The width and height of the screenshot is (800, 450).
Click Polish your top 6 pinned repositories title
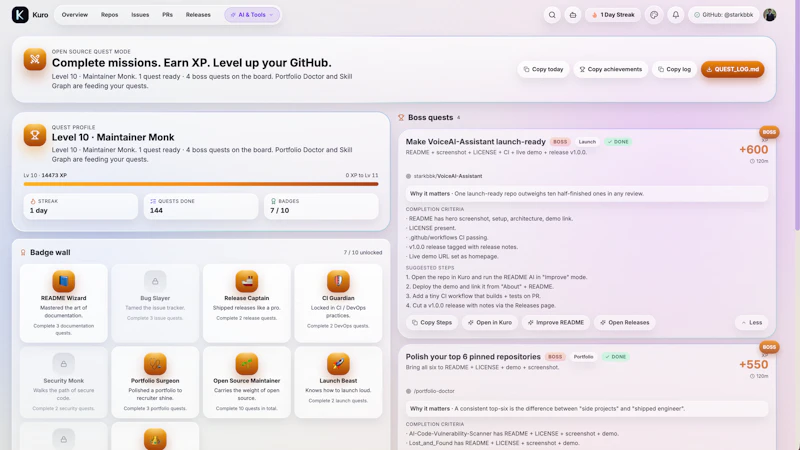pyautogui.click(x=473, y=357)
